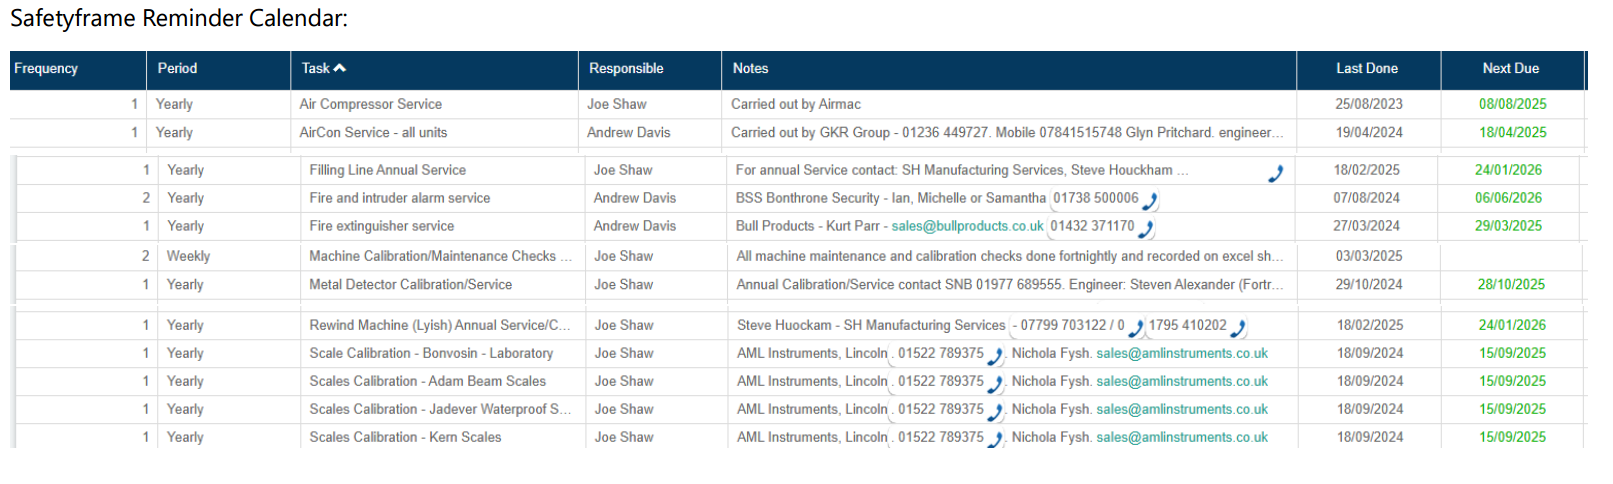Select the Metal Detector Calibration/Service task
Viewport: 1613px width, 484px height.
410,284
